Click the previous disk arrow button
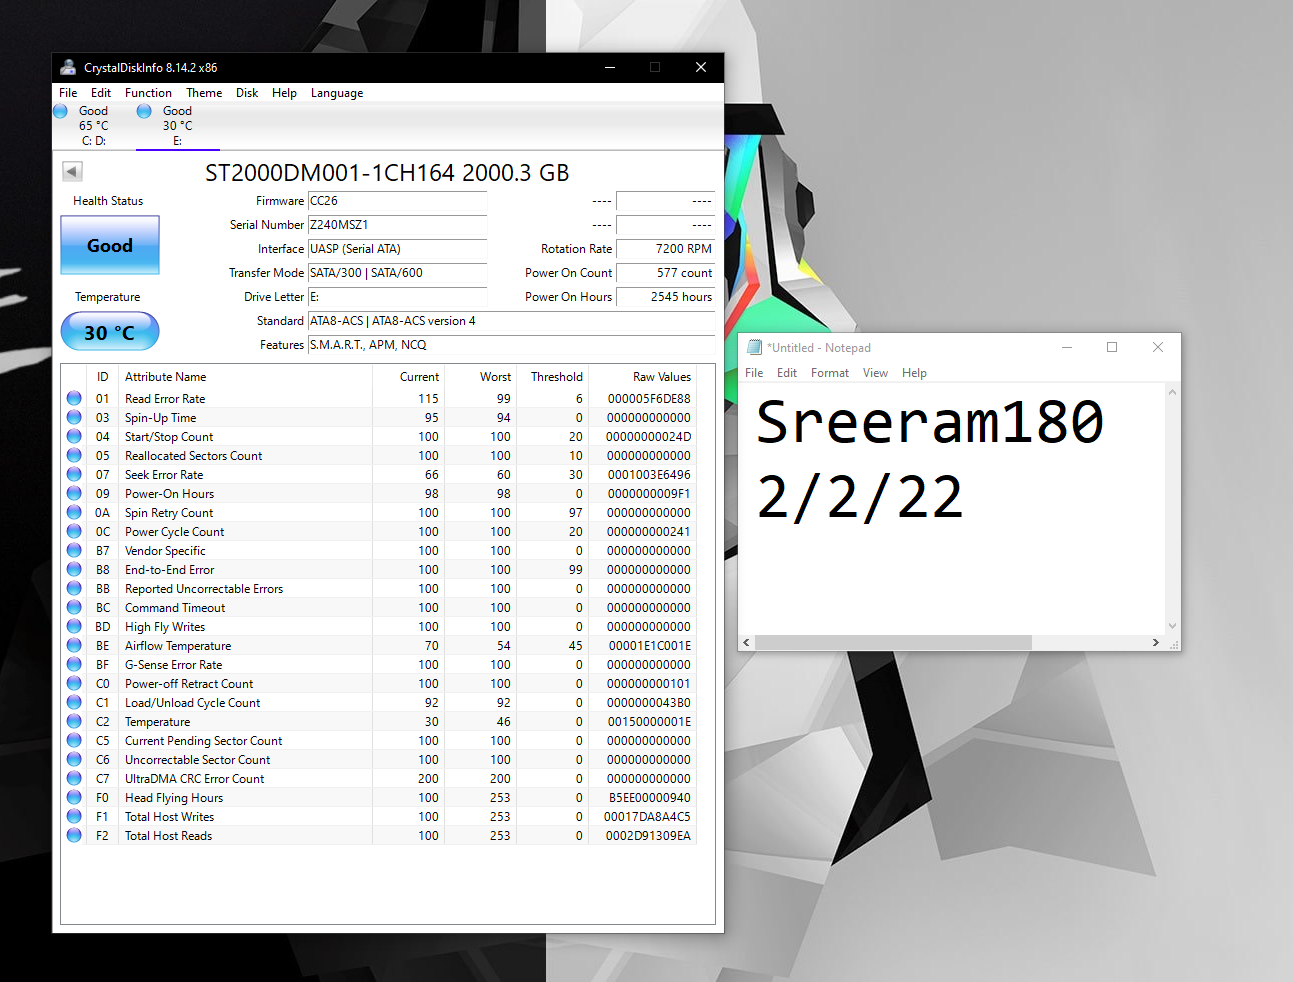Screen dimensions: 1293x982 [72, 171]
